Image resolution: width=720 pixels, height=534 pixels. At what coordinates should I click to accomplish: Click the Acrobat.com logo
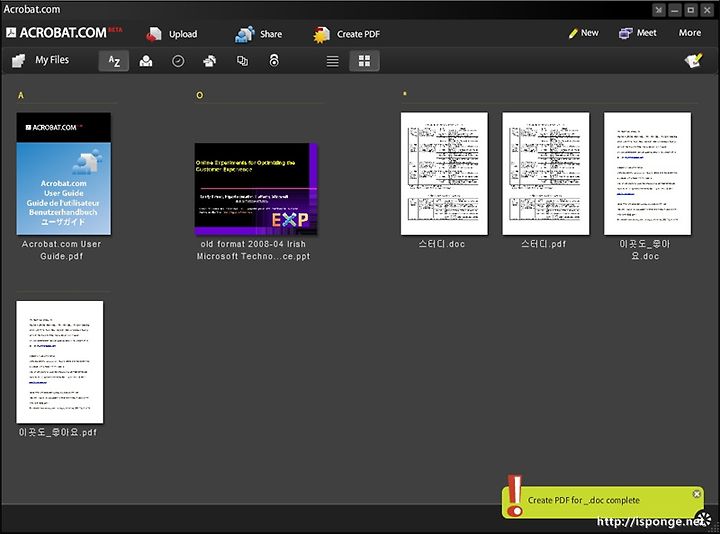click(63, 33)
